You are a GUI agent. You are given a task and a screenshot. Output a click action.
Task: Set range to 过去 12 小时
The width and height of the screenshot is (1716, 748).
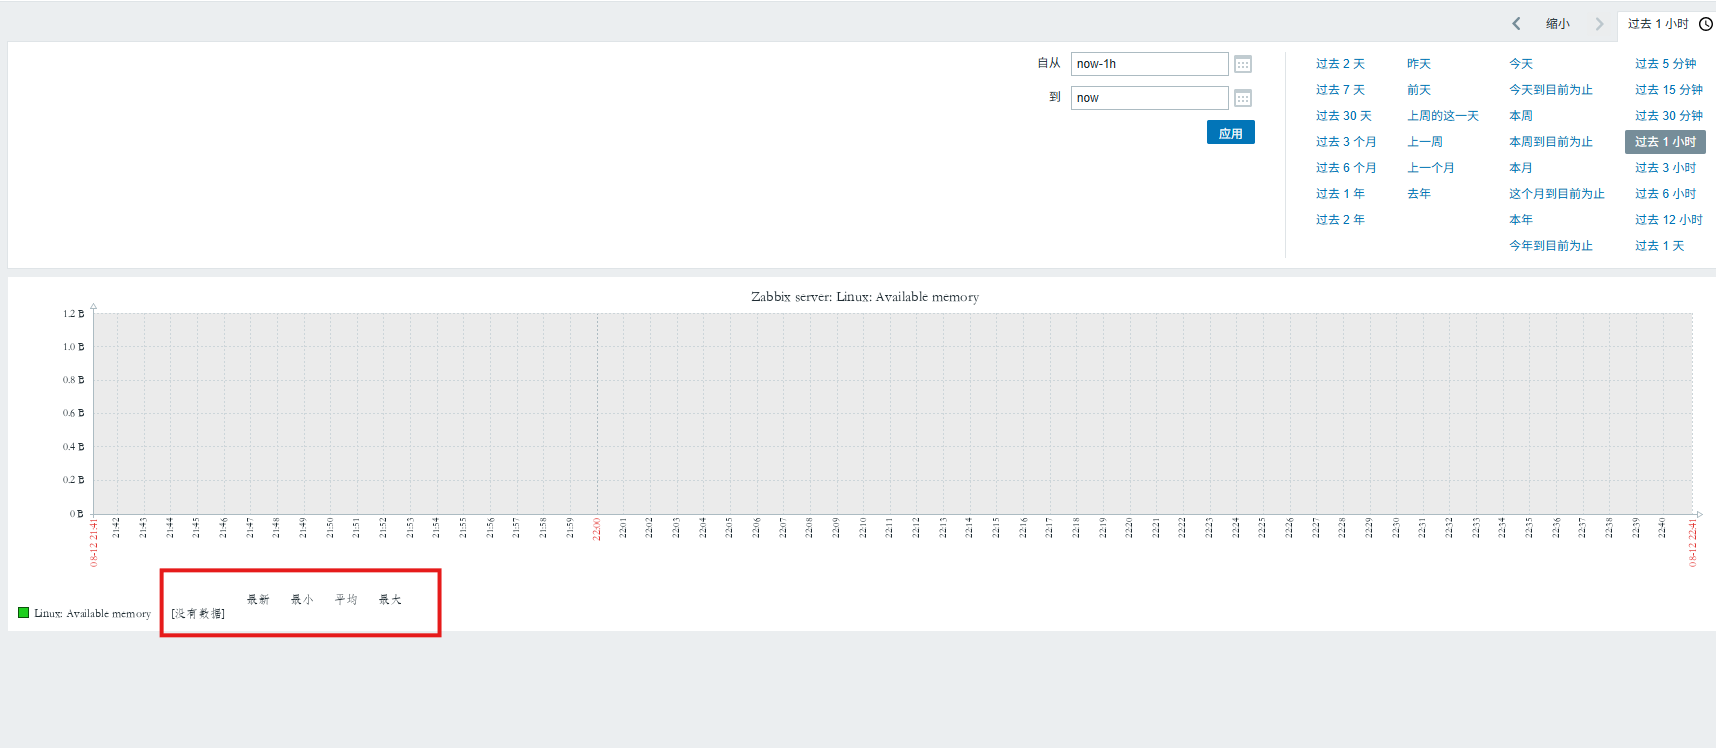pyautogui.click(x=1669, y=220)
